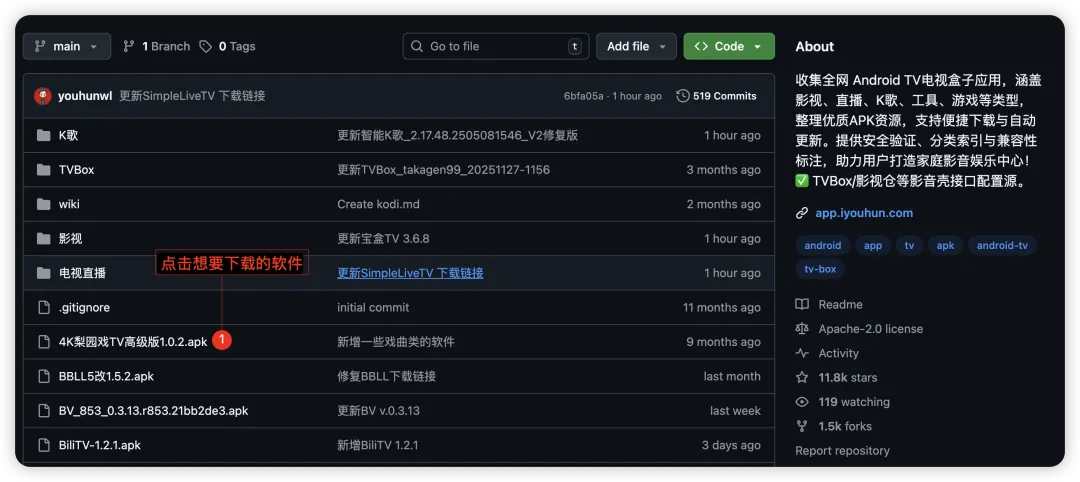The height and width of the screenshot is (482, 1080).
Task: Open the green Code dropdown button
Action: (729, 46)
